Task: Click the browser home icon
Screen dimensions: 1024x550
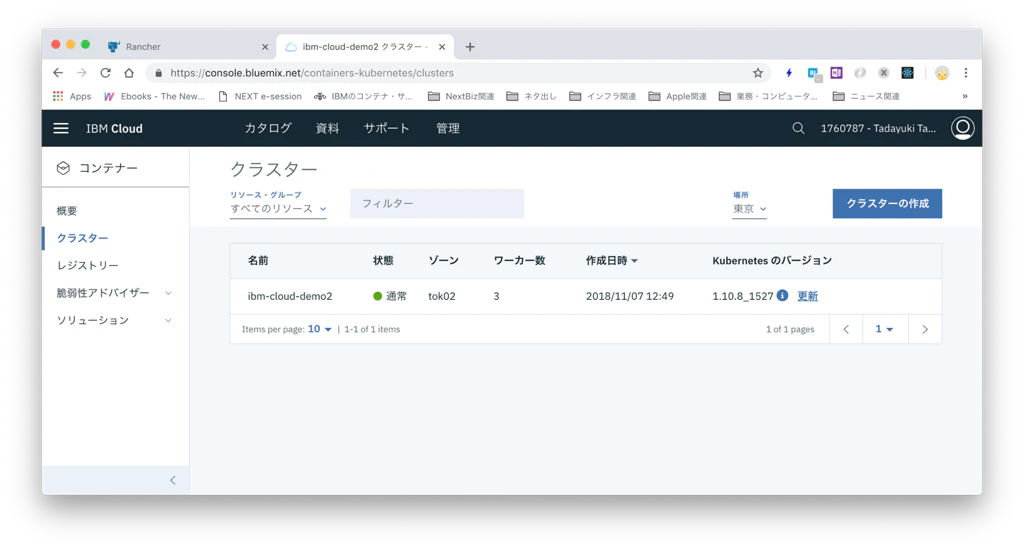Action: (129, 73)
